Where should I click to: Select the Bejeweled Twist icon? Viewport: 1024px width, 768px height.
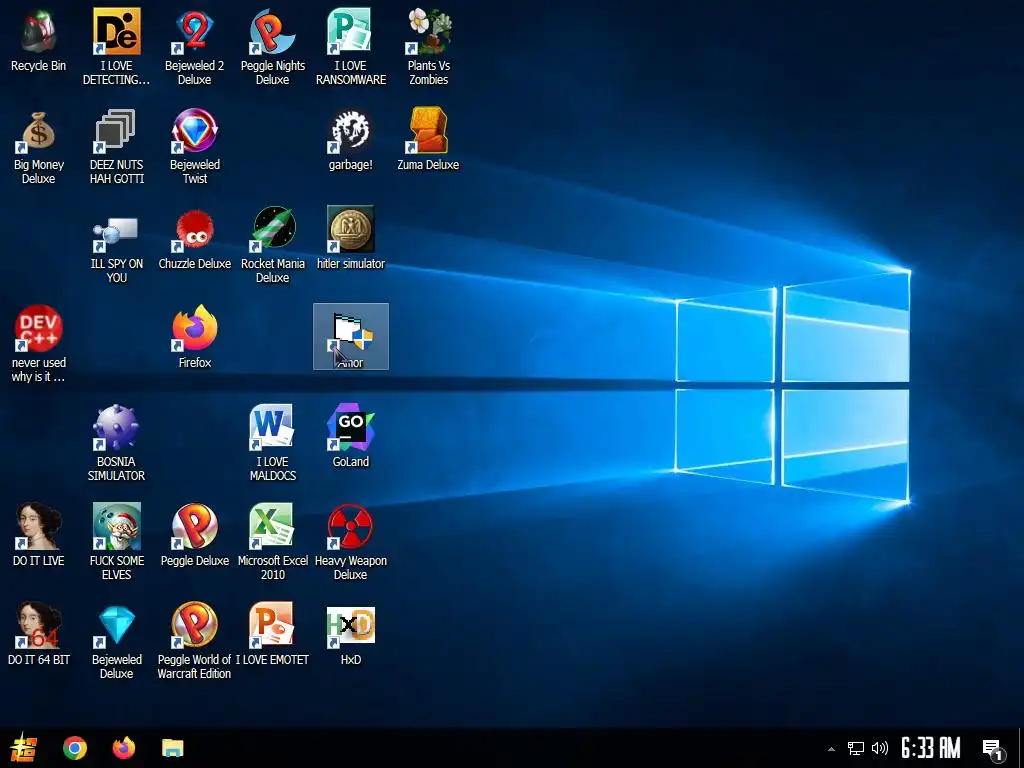195,131
